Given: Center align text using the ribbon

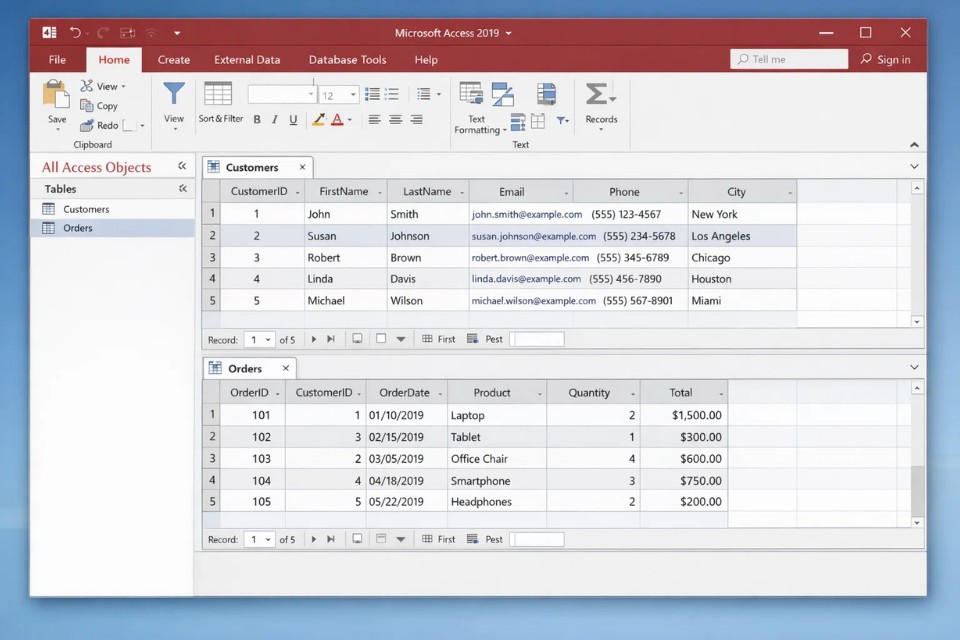Looking at the screenshot, I should [x=395, y=120].
